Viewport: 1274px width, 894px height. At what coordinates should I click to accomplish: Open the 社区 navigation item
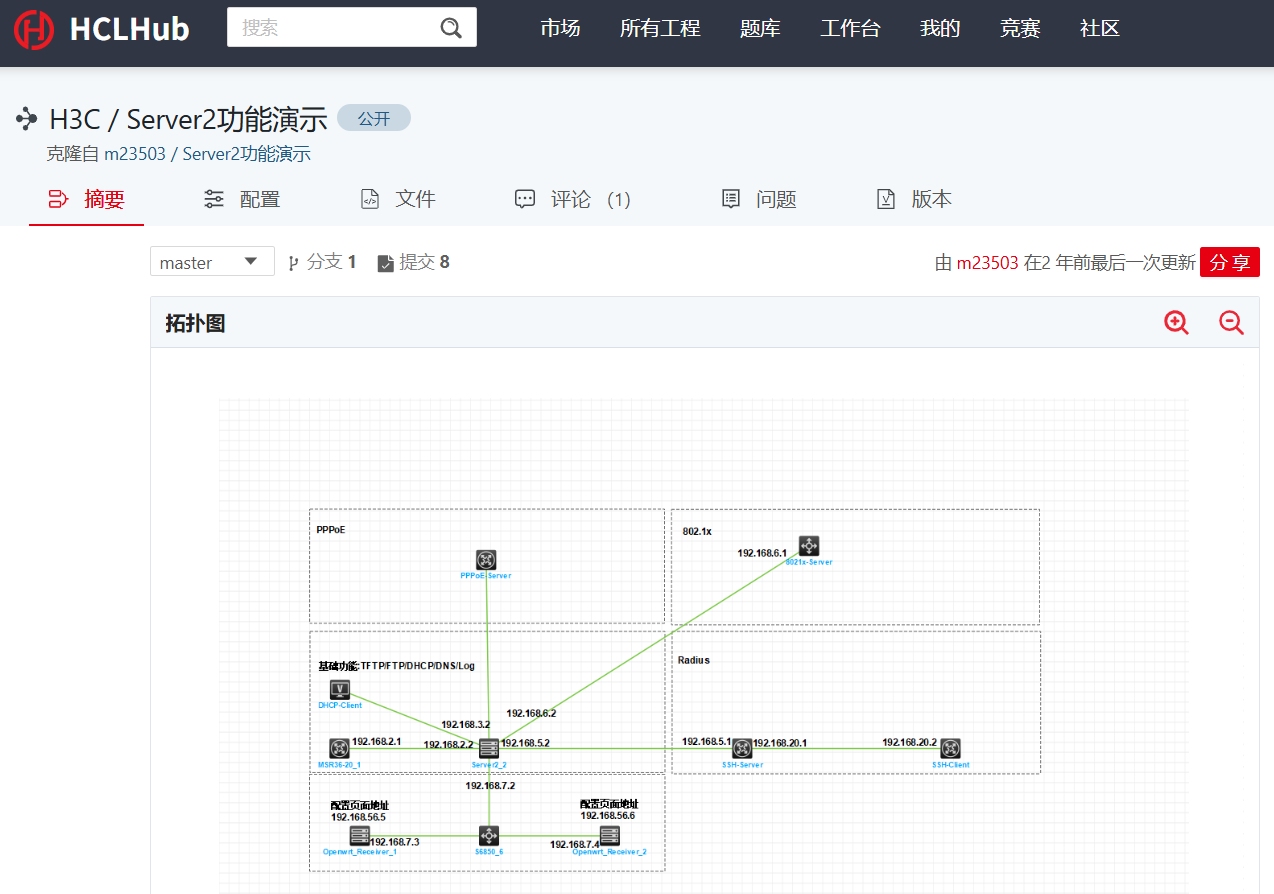click(x=1100, y=28)
